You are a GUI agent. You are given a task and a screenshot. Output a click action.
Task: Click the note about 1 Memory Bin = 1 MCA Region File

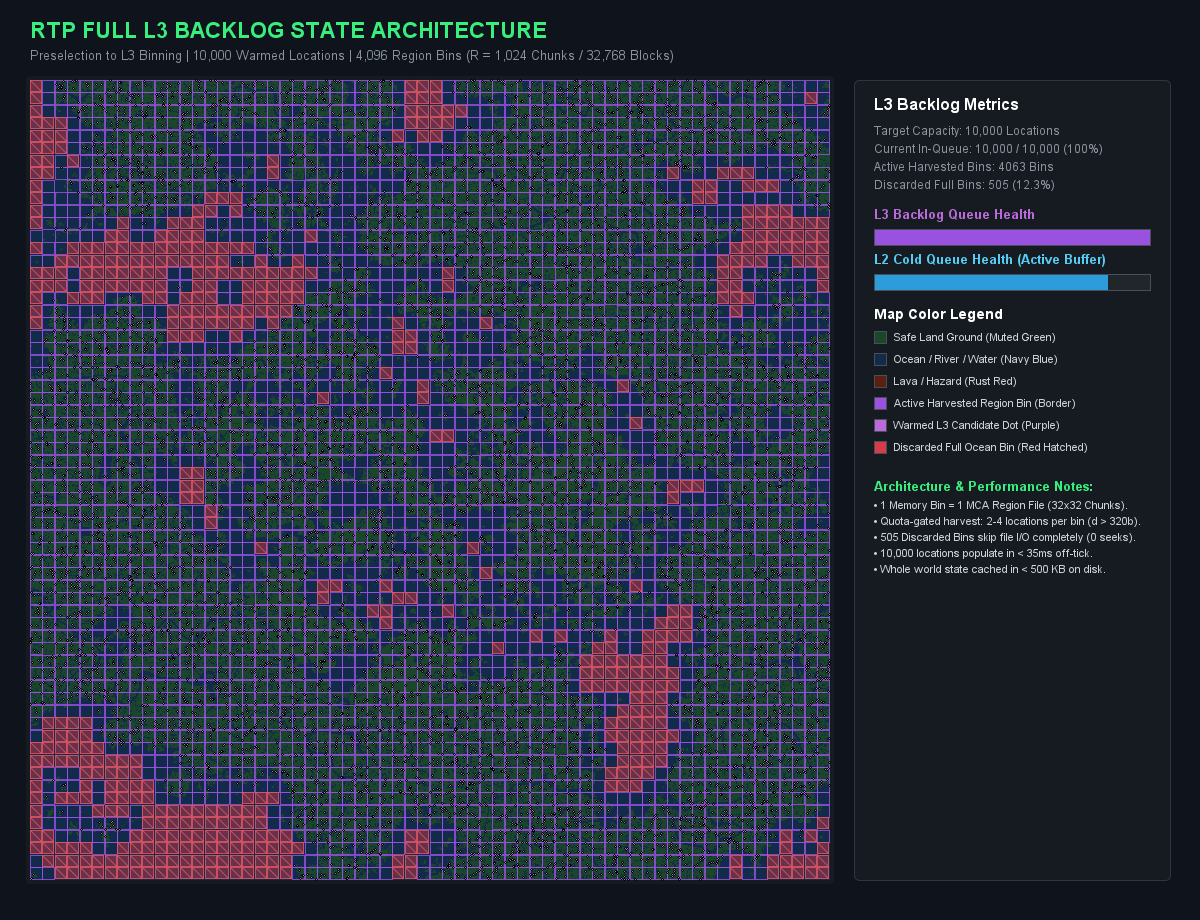pyautogui.click(x=1000, y=505)
